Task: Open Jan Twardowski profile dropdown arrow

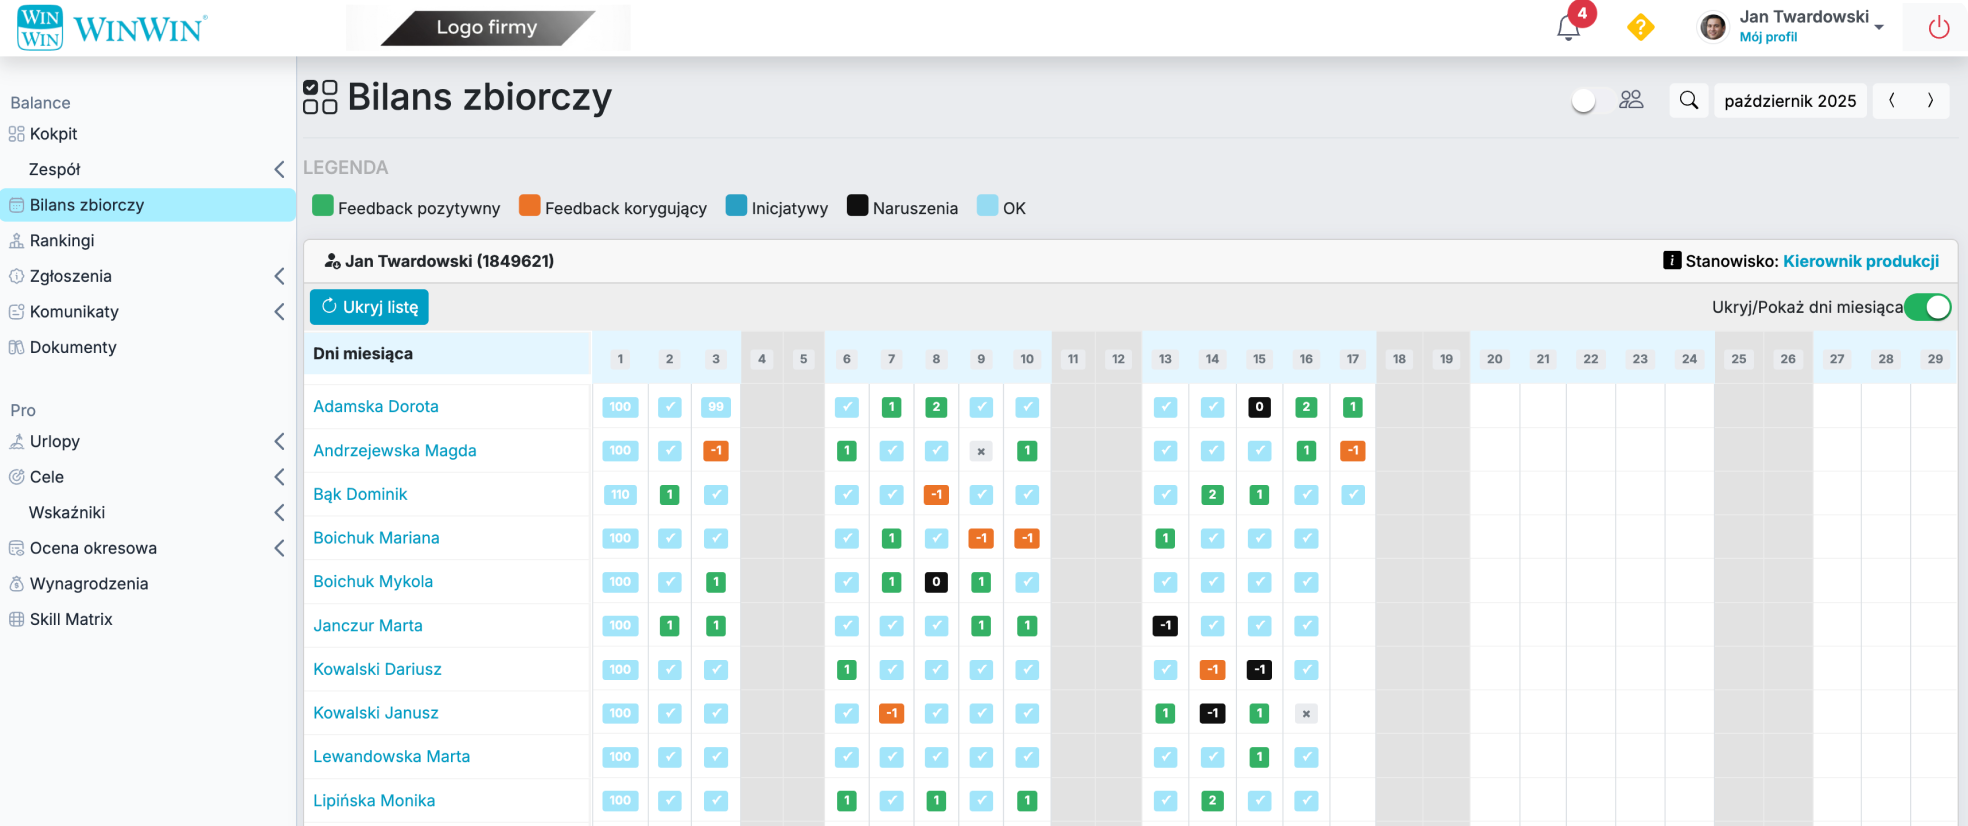Action: [x=1879, y=27]
